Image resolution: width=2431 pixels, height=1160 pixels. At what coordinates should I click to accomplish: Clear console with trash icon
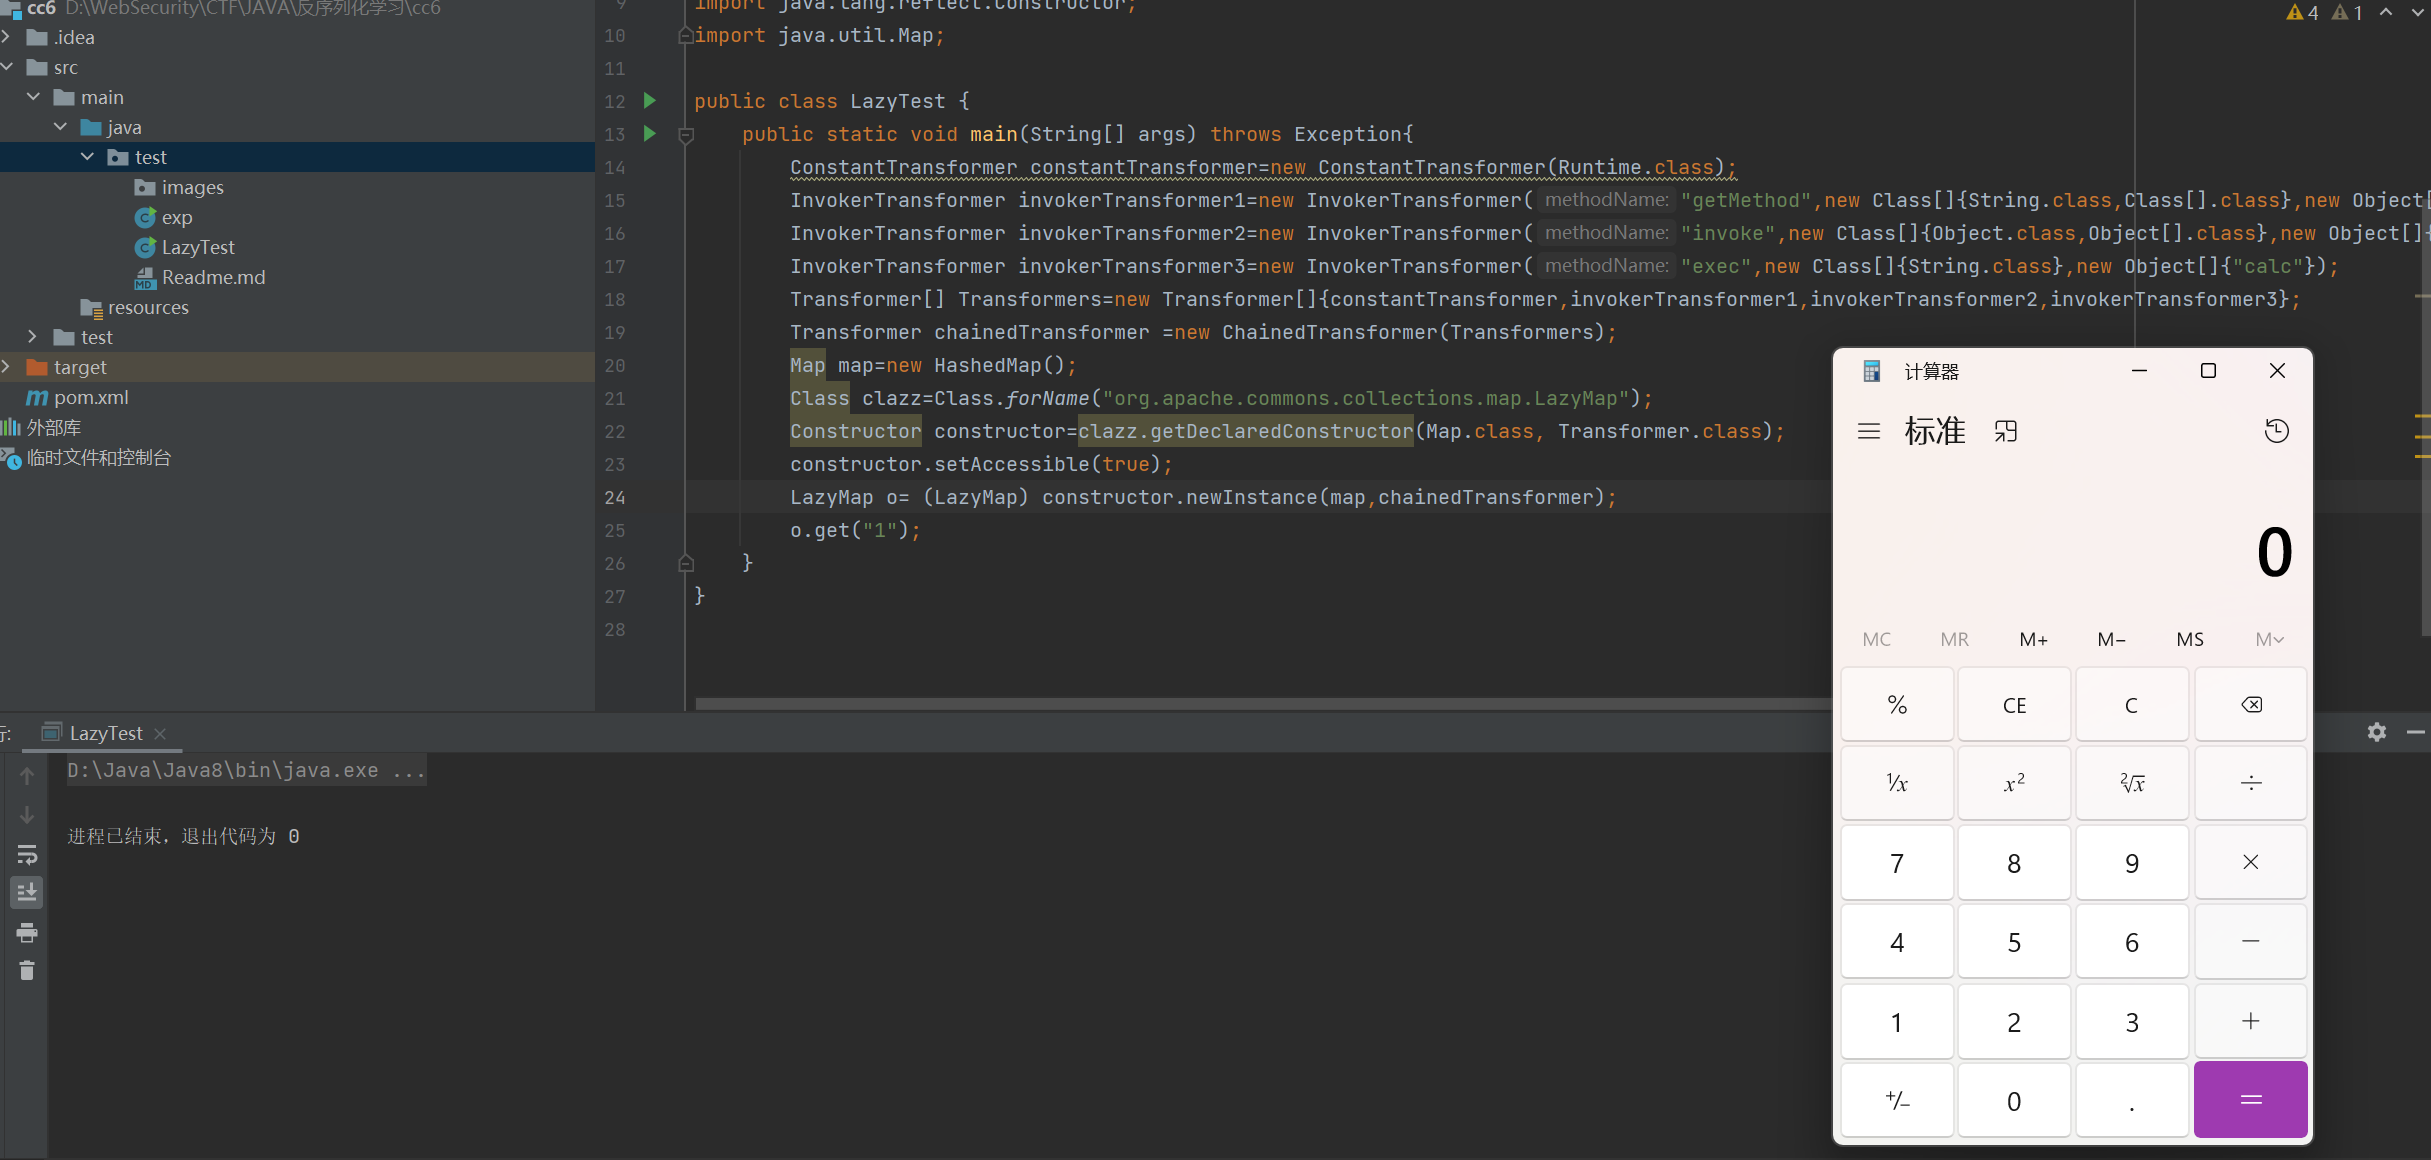tap(27, 971)
